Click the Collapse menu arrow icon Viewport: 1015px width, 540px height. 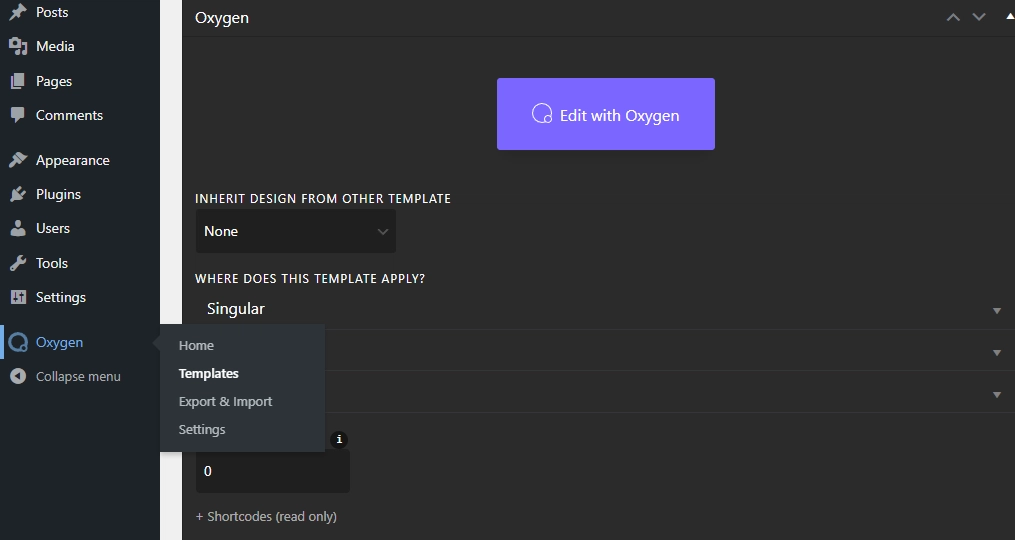click(18, 376)
